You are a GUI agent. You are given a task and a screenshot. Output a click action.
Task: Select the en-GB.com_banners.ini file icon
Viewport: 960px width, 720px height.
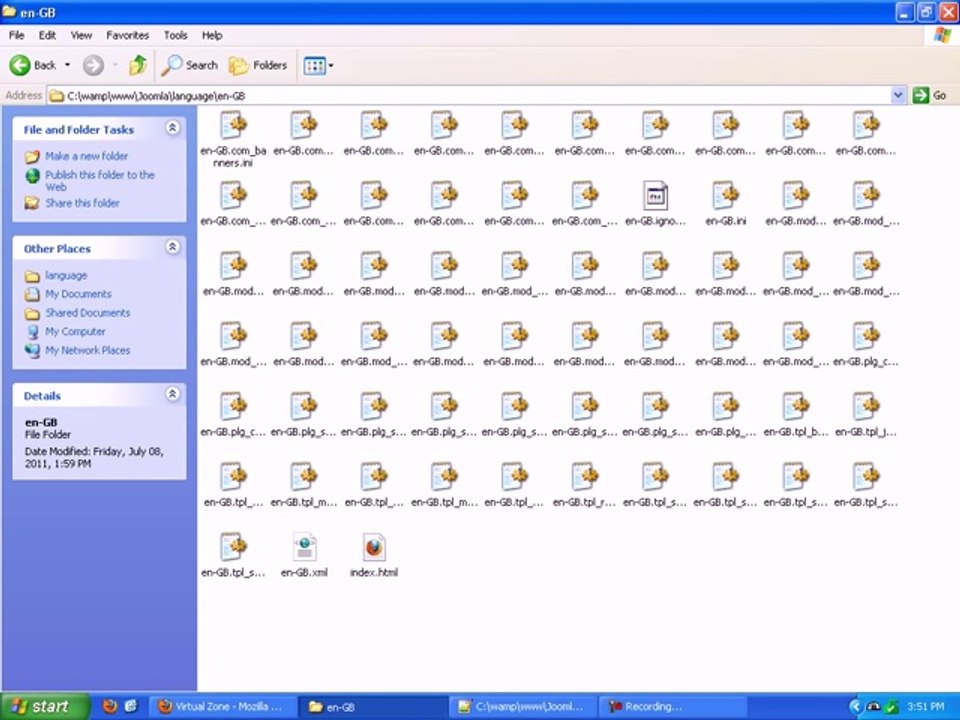pos(233,125)
